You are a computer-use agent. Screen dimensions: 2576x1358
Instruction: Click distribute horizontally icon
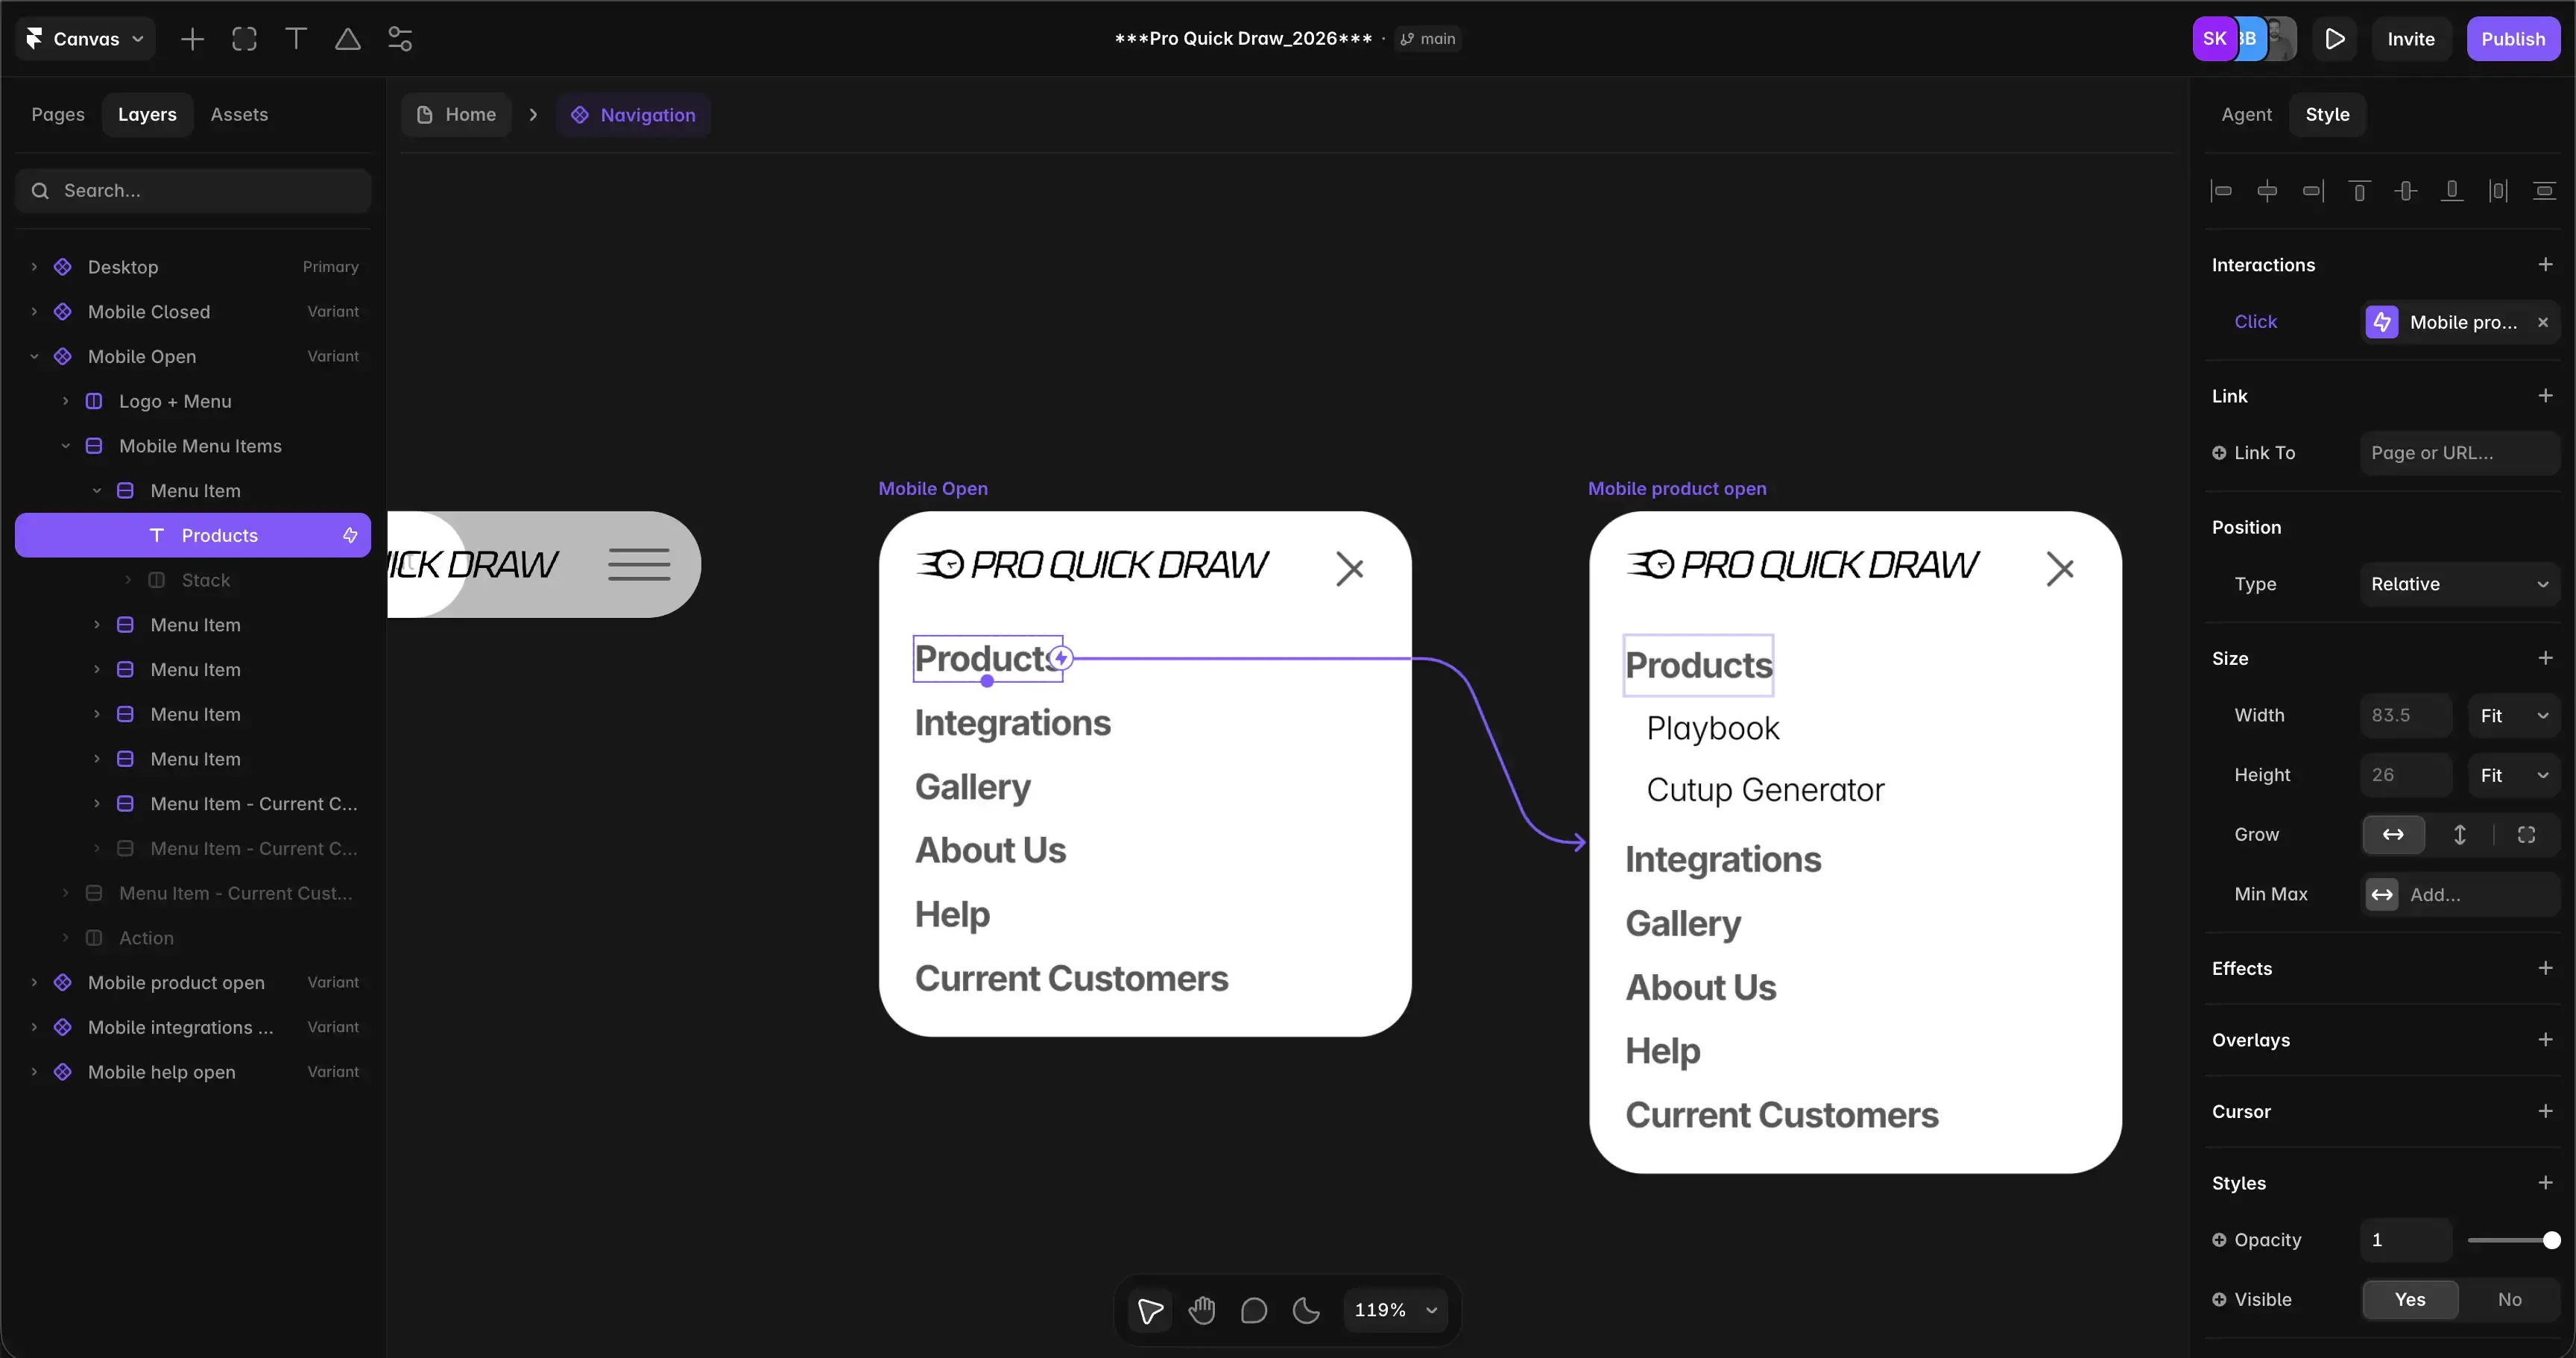pyautogui.click(x=2498, y=191)
